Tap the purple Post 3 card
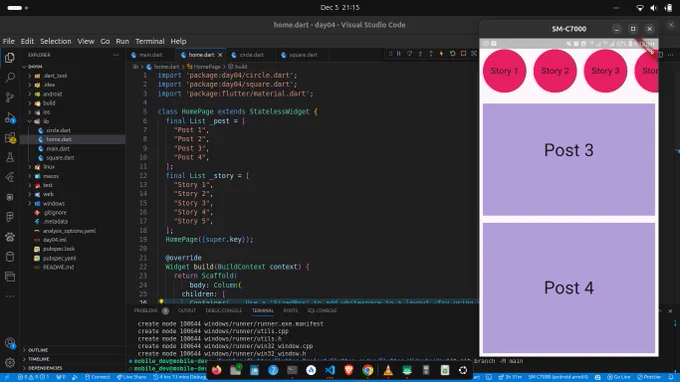This screenshot has width=680, height=382. (569, 159)
